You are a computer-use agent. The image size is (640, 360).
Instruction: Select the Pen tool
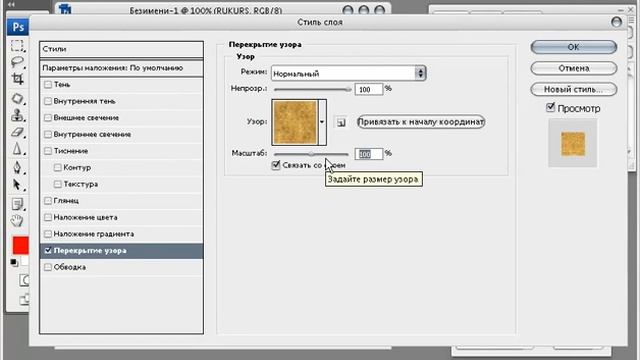point(17,167)
